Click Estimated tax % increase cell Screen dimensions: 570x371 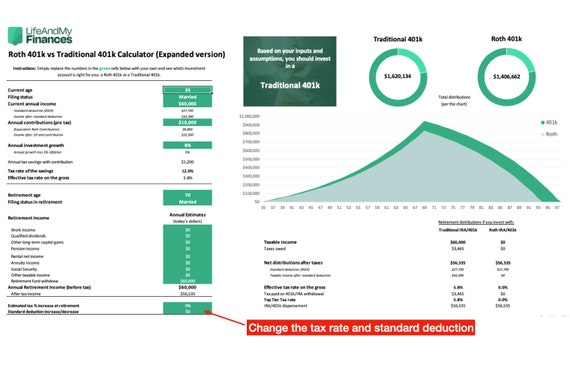tap(187, 306)
